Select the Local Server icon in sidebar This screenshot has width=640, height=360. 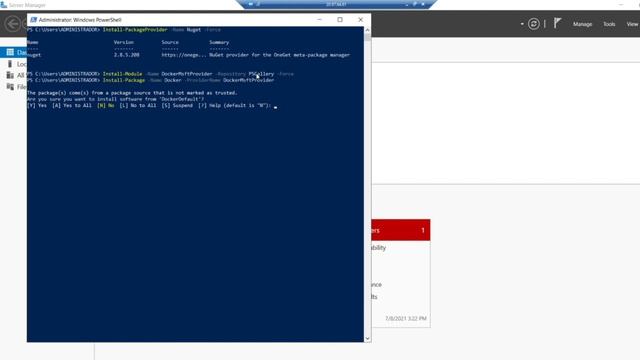pyautogui.click(x=10, y=64)
